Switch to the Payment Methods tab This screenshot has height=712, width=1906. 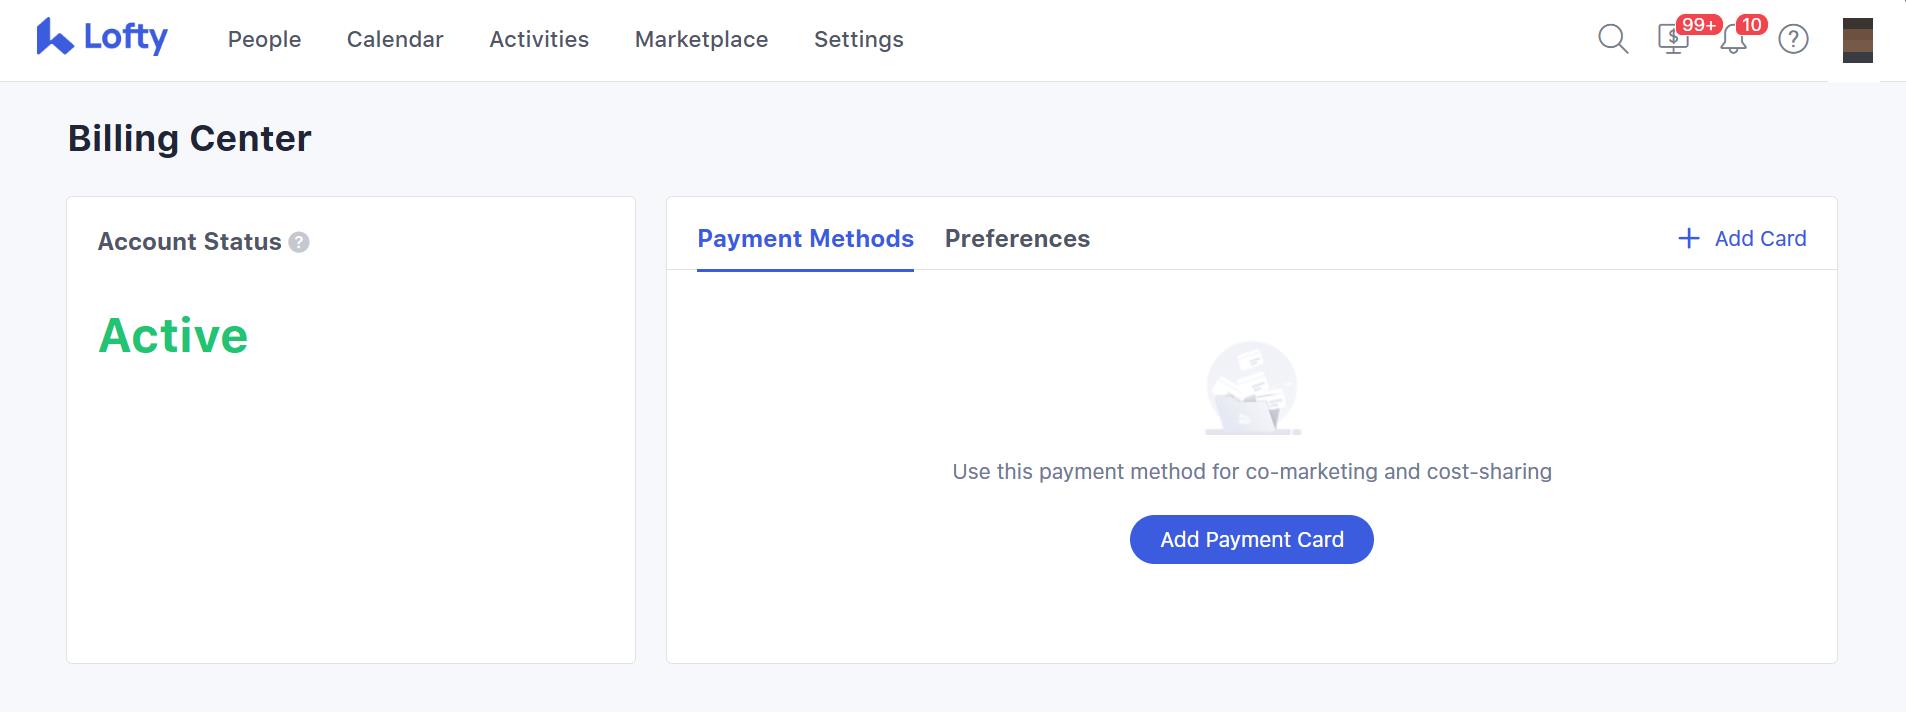(x=805, y=239)
